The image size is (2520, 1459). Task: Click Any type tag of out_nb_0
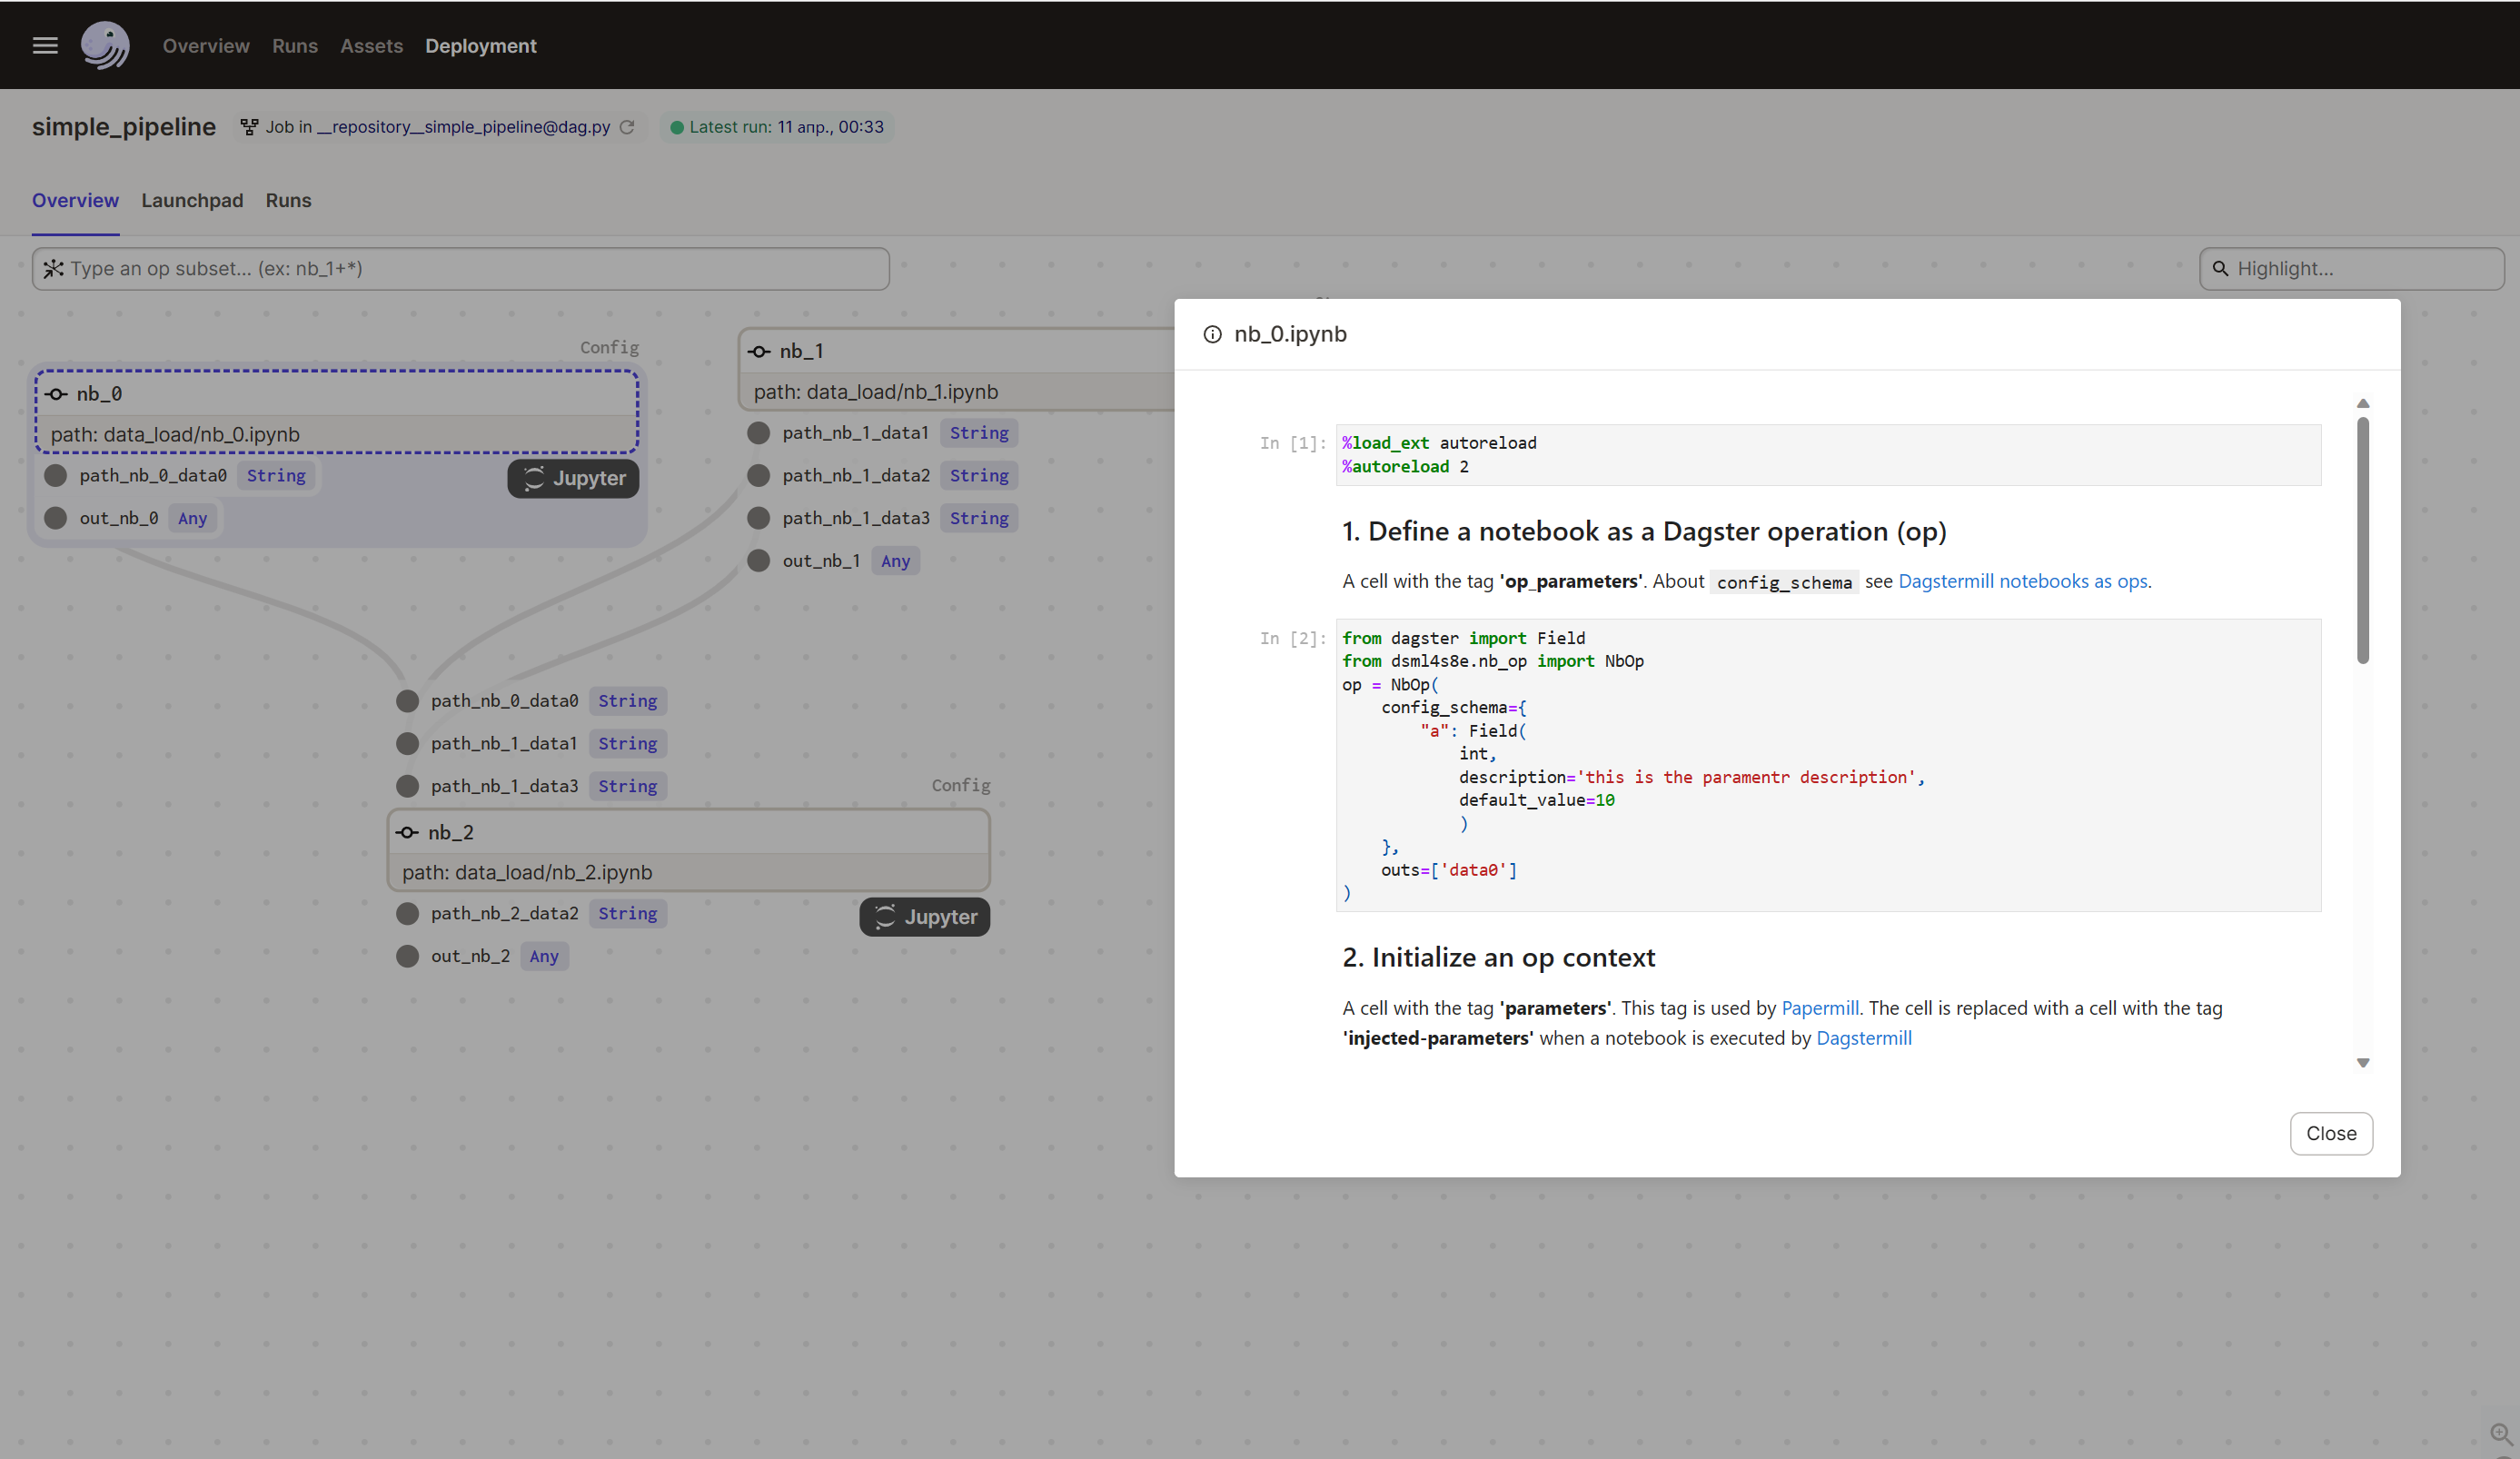(192, 518)
